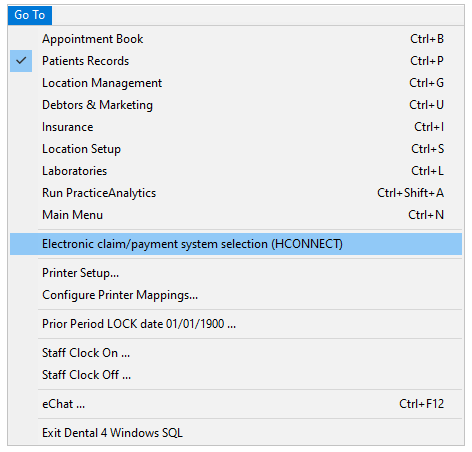Open Printer Setup dialog

pyautogui.click(x=236, y=273)
